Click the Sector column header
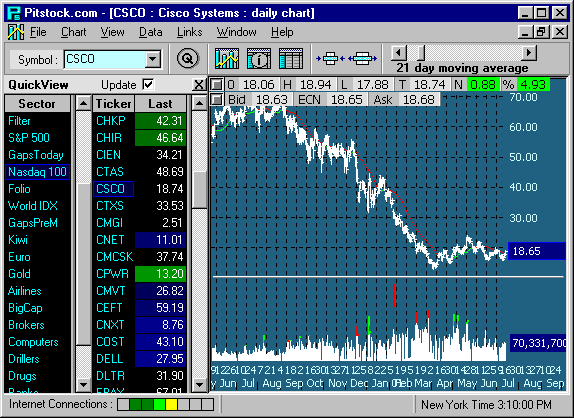The height and width of the screenshot is (418, 574). pos(37,104)
